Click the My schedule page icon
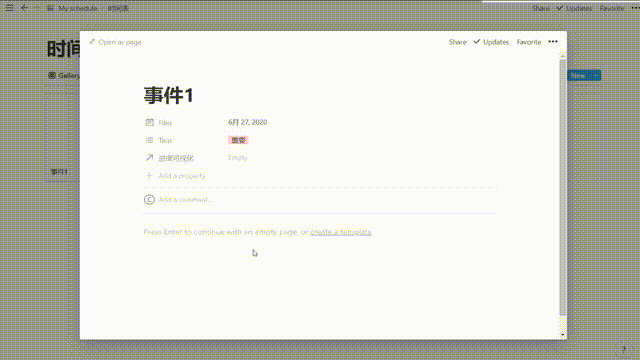This screenshot has height=360, width=640. [x=51, y=8]
